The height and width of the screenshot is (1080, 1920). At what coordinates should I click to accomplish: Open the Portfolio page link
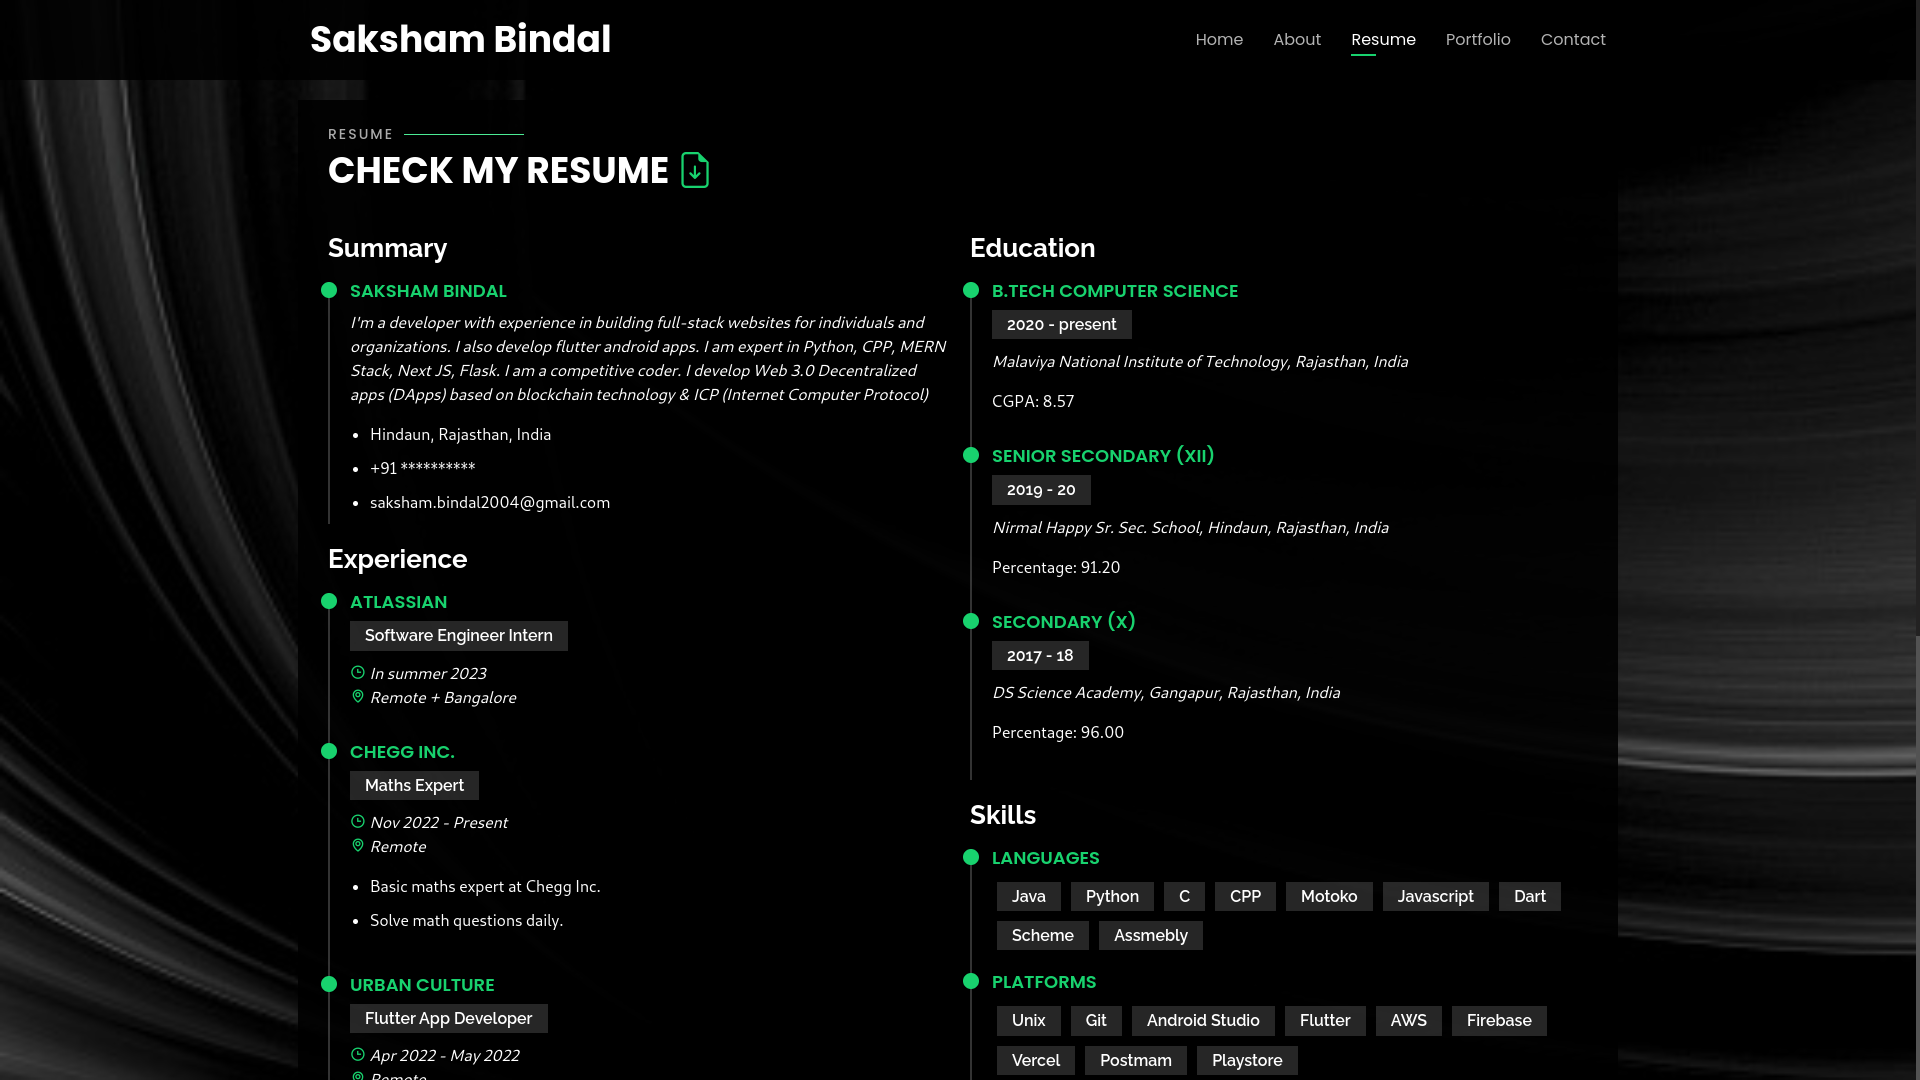coord(1478,40)
